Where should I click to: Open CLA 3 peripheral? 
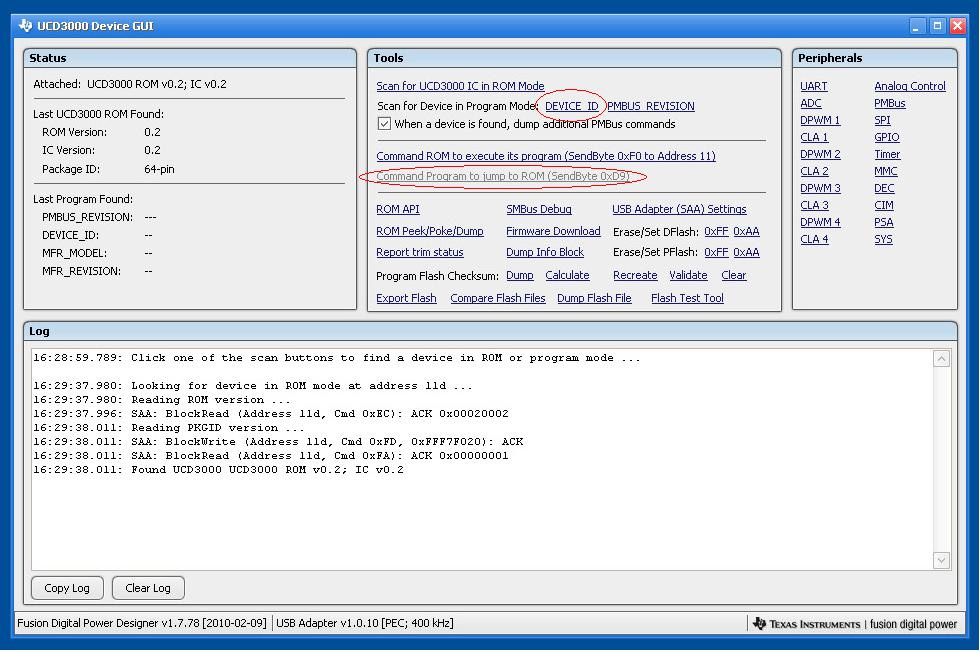click(814, 205)
